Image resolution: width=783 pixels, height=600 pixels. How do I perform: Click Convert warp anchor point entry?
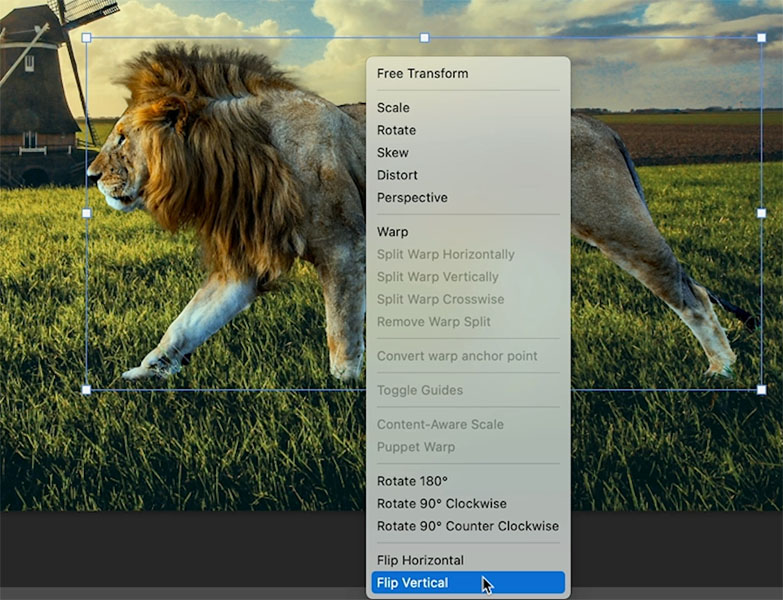pyautogui.click(x=468, y=356)
